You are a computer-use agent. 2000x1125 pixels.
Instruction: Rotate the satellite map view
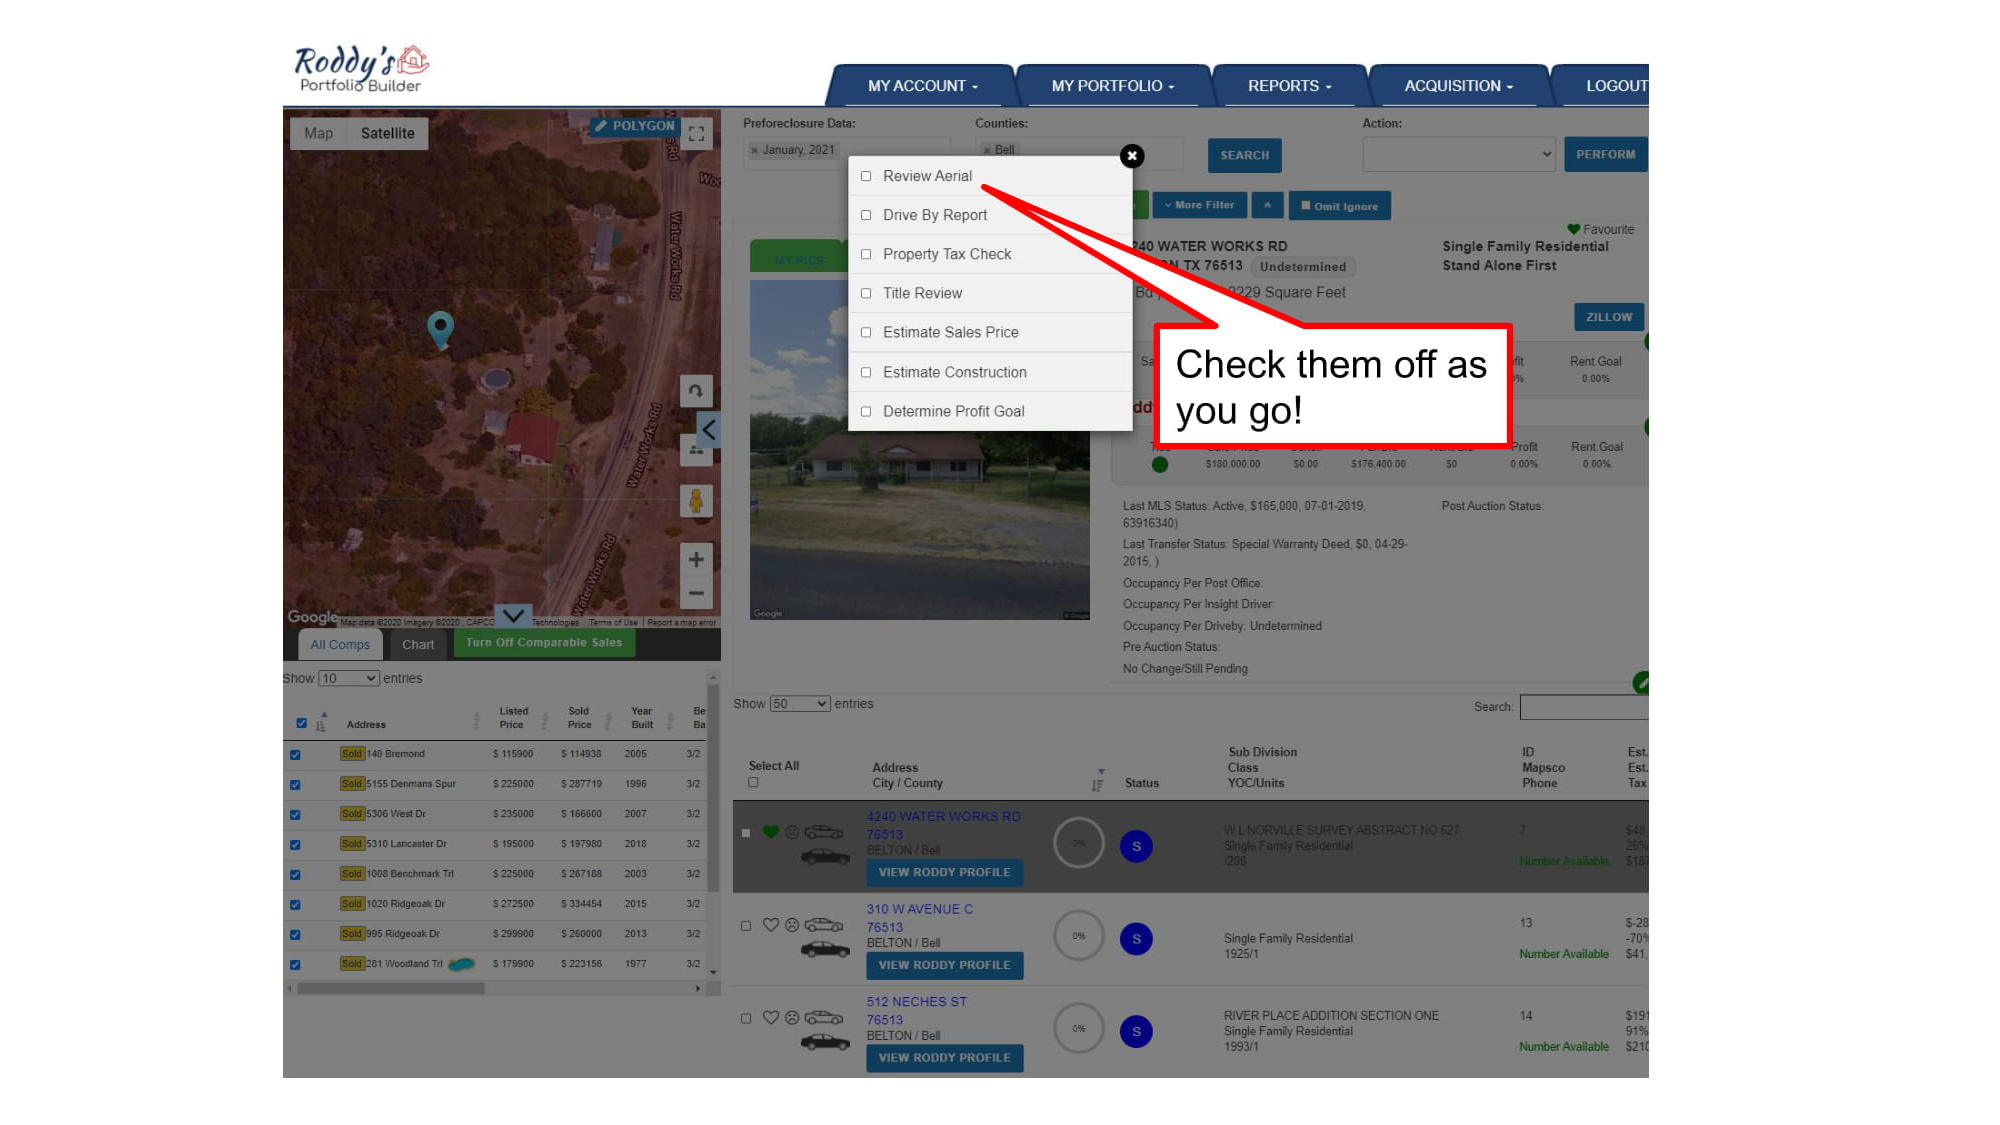click(x=696, y=391)
